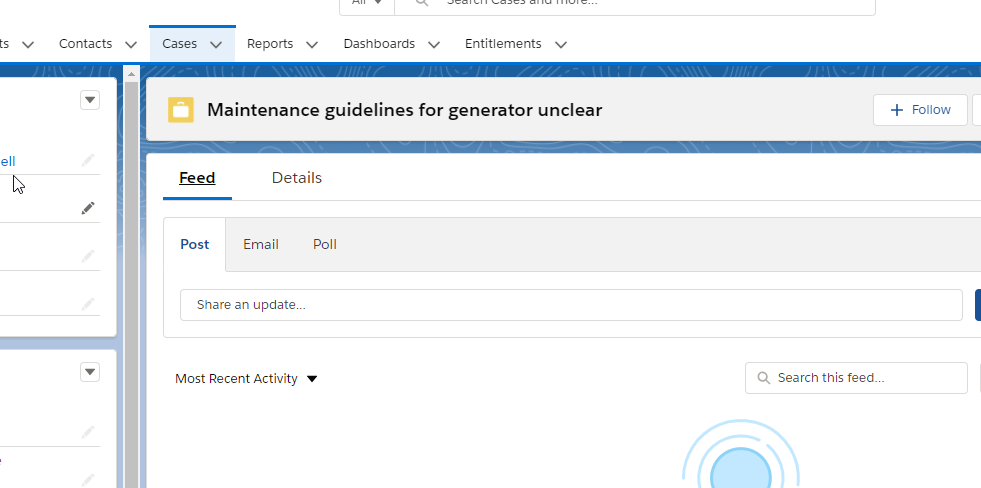Click the magnifier icon in feed search
Screen dimensions: 981x488
(x=764, y=378)
